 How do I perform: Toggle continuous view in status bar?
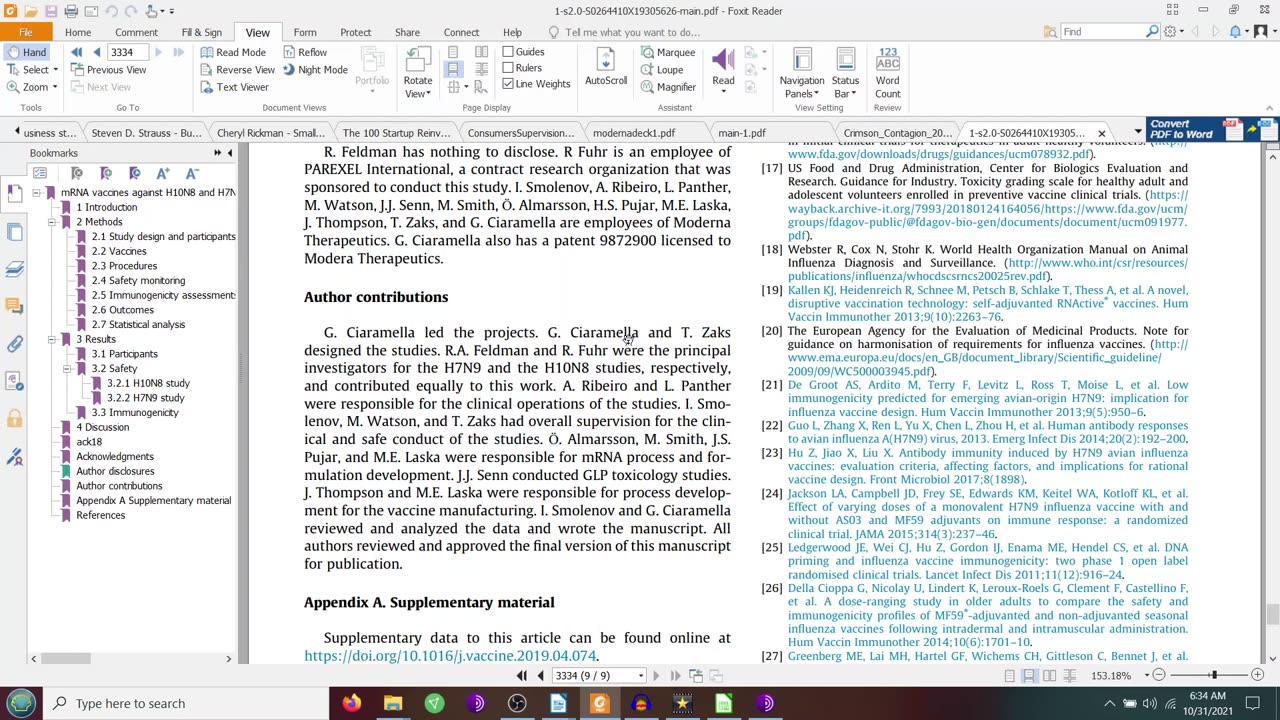coord(1029,676)
